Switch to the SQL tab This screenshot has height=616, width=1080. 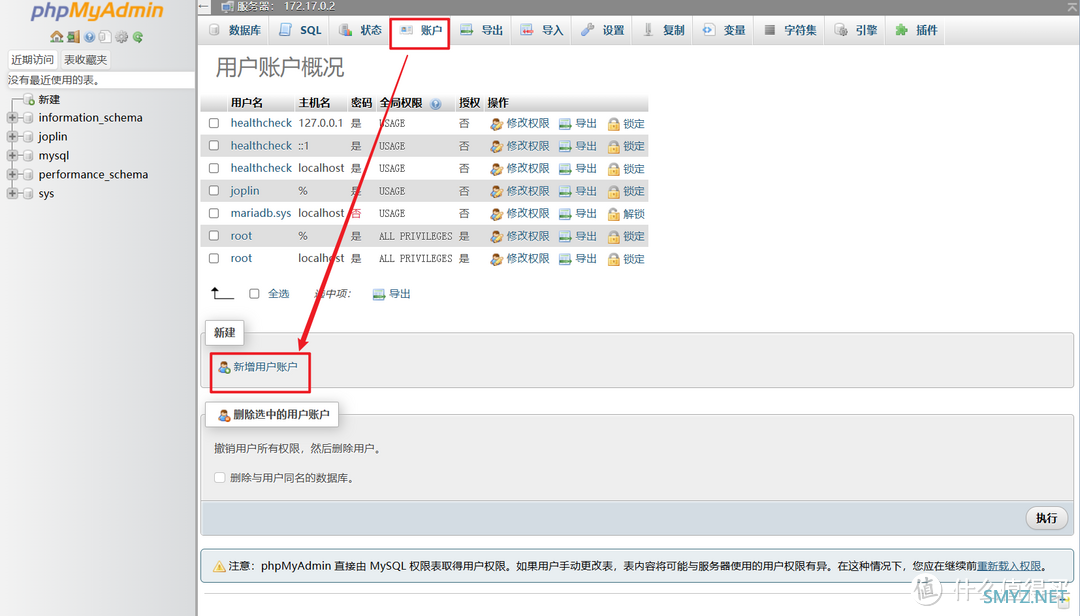pyautogui.click(x=300, y=30)
